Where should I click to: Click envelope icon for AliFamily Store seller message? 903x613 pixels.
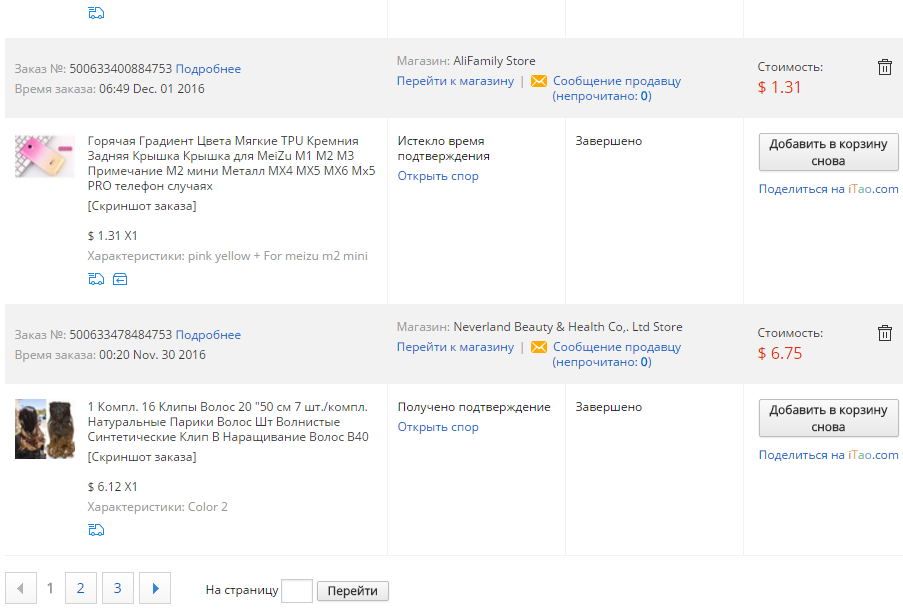coord(539,81)
